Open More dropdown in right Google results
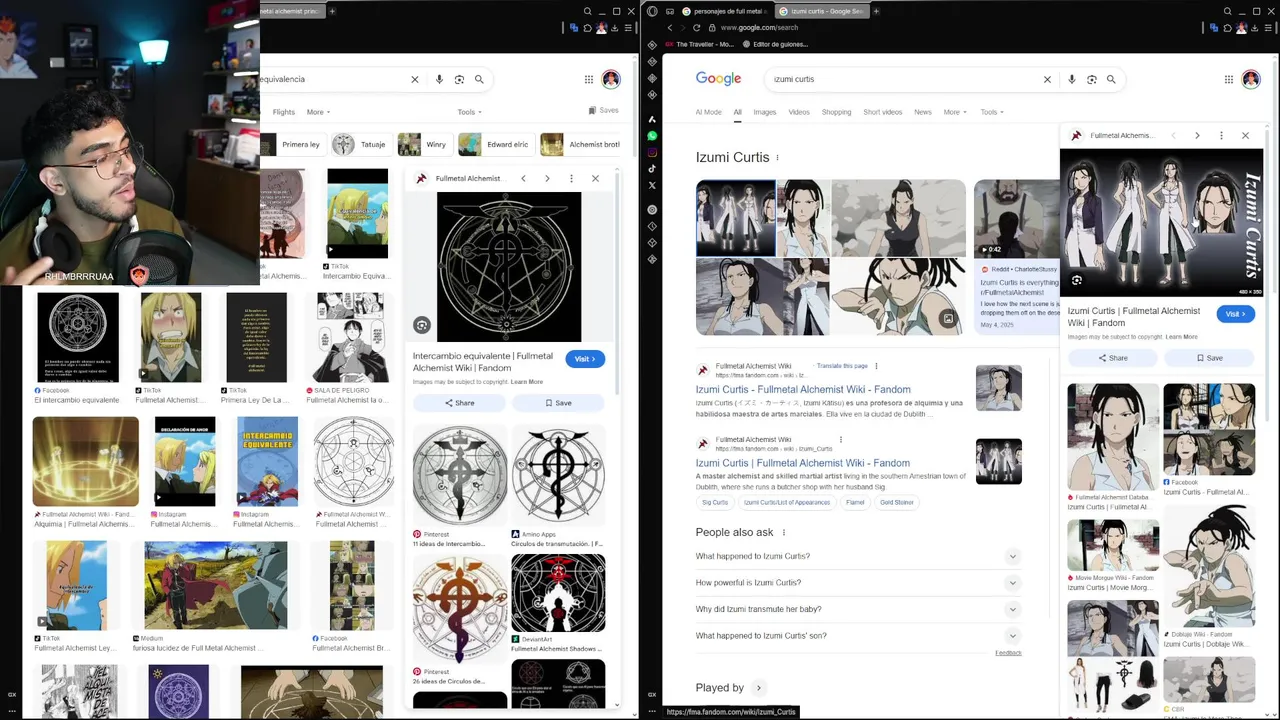This screenshot has width=1280, height=720. [954, 112]
